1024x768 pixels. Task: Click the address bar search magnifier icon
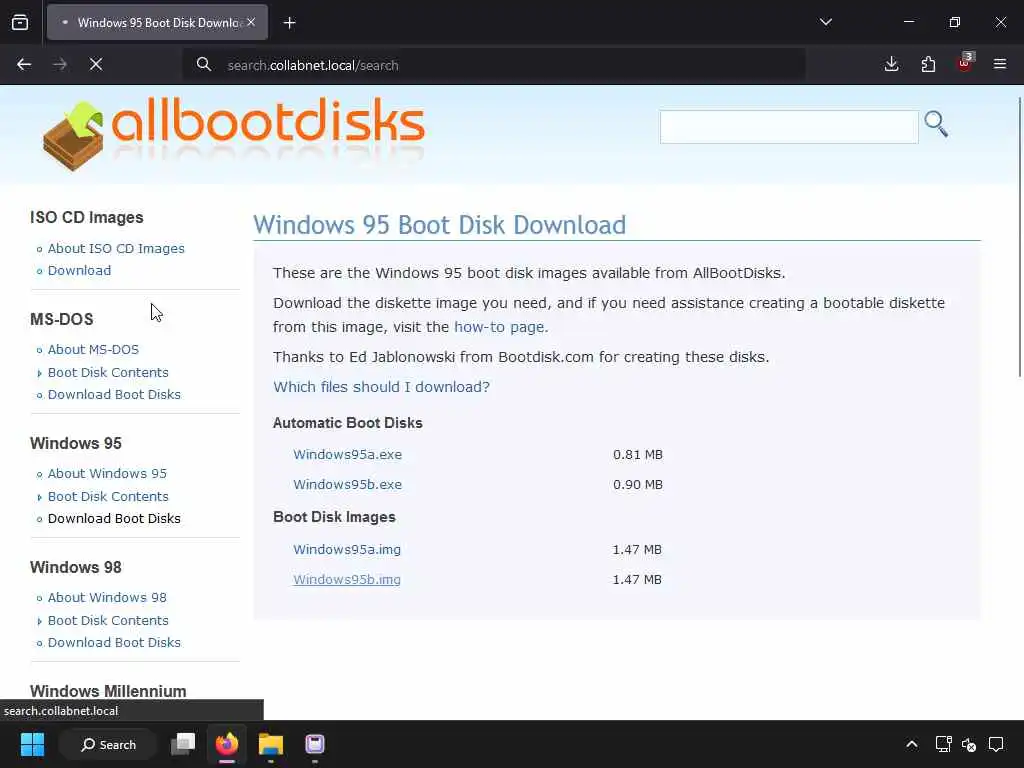[x=204, y=65]
